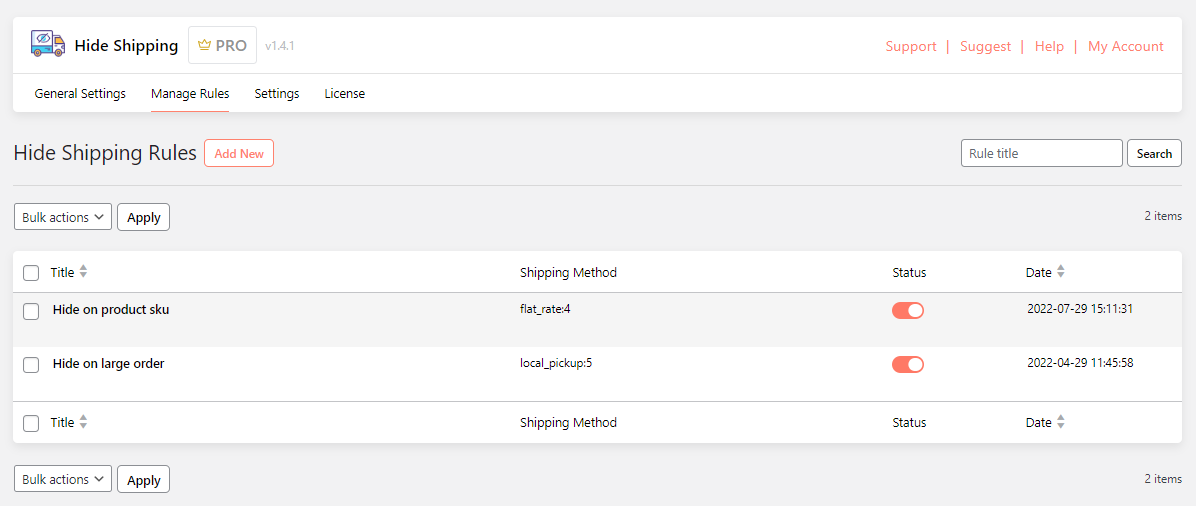1196x506 pixels.
Task: Toggle status for 'Hide on large order'
Action: coord(907,364)
